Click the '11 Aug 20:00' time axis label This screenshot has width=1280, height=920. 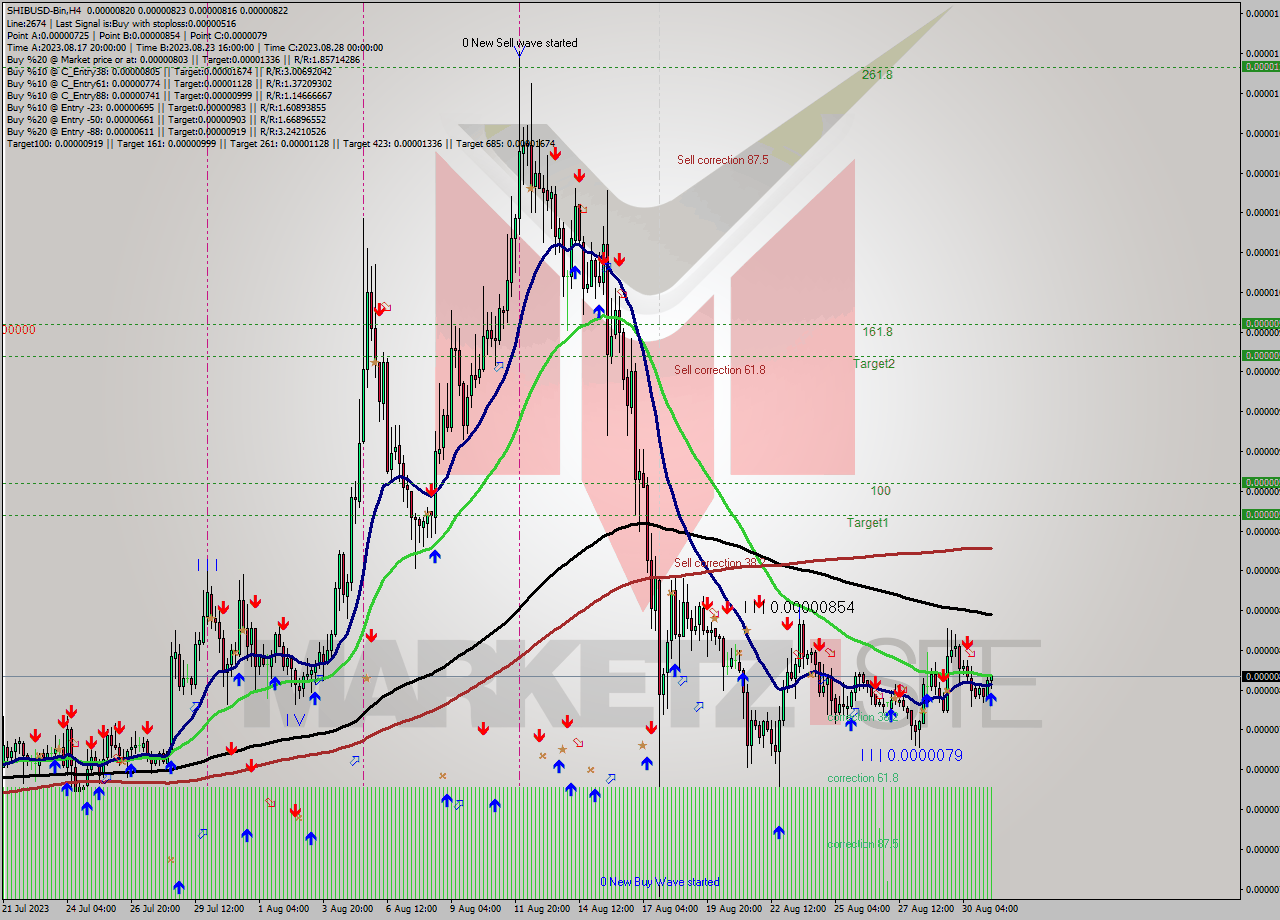542,909
